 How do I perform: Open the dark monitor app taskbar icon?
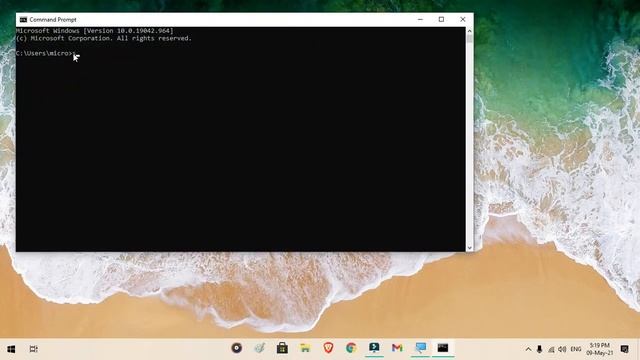coord(374,348)
